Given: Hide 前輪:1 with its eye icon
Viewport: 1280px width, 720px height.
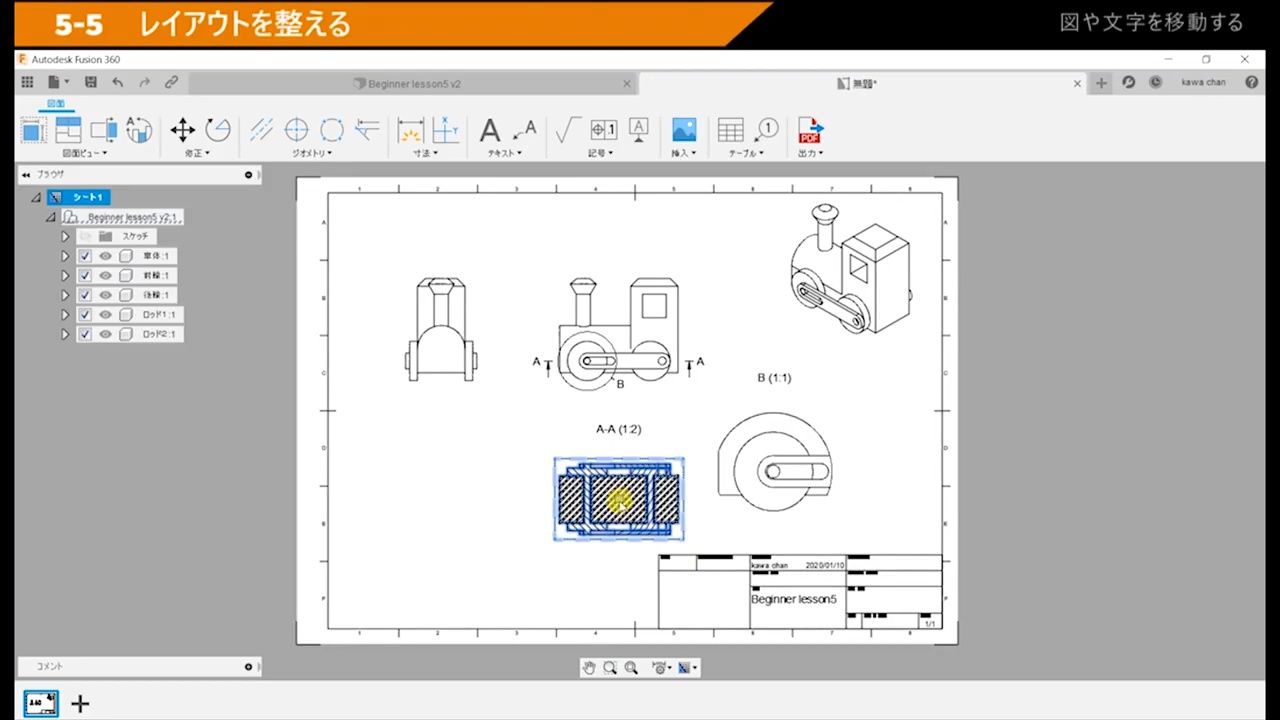Looking at the screenshot, I should point(105,275).
